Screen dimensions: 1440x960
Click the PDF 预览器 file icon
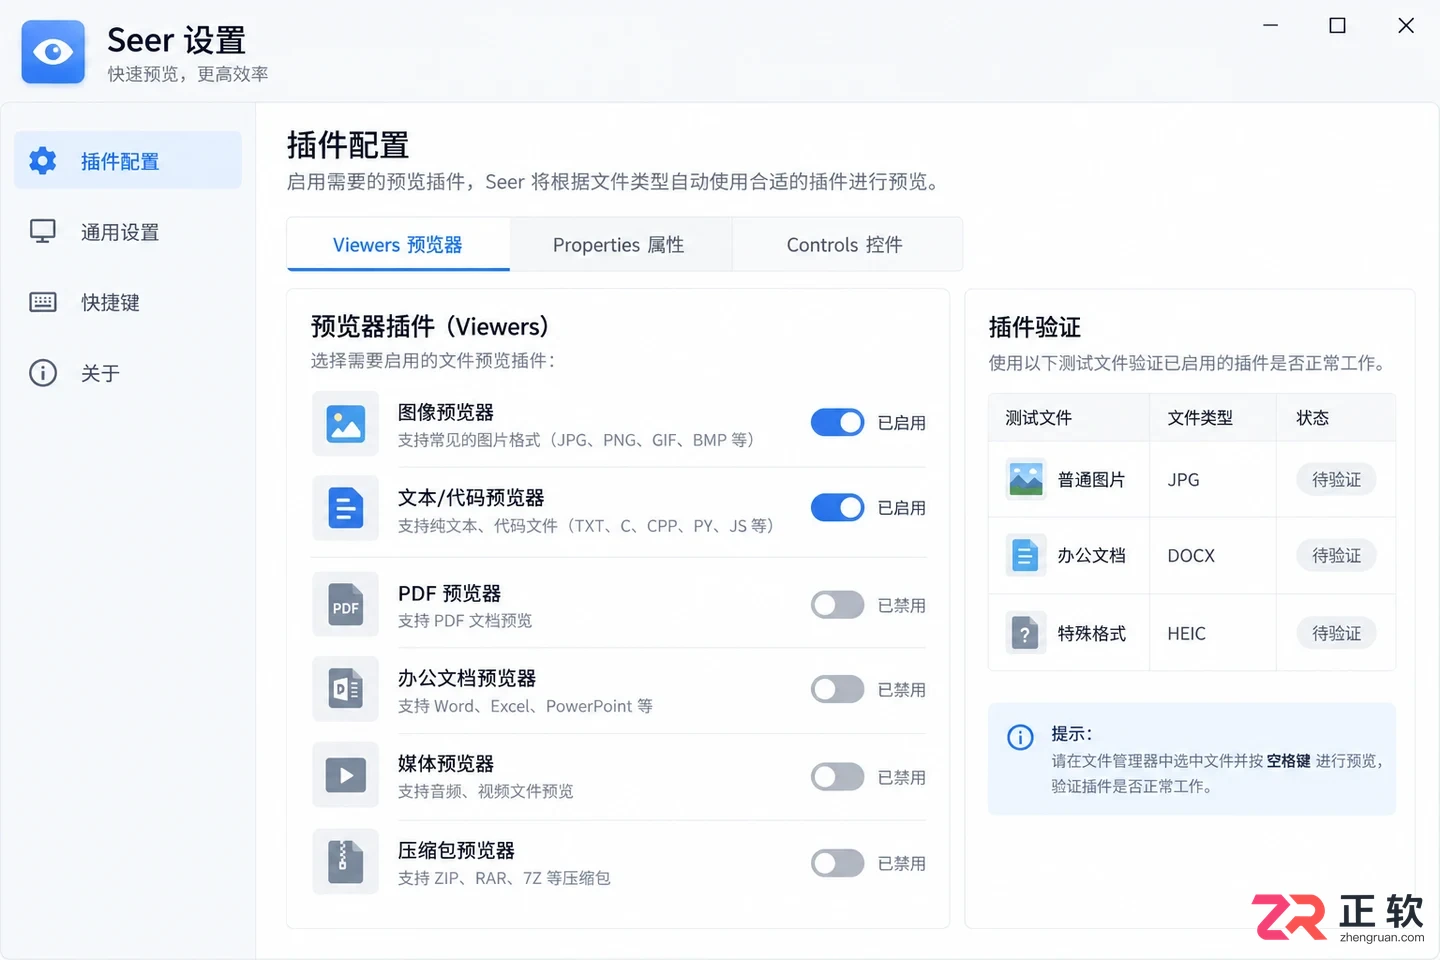(346, 604)
